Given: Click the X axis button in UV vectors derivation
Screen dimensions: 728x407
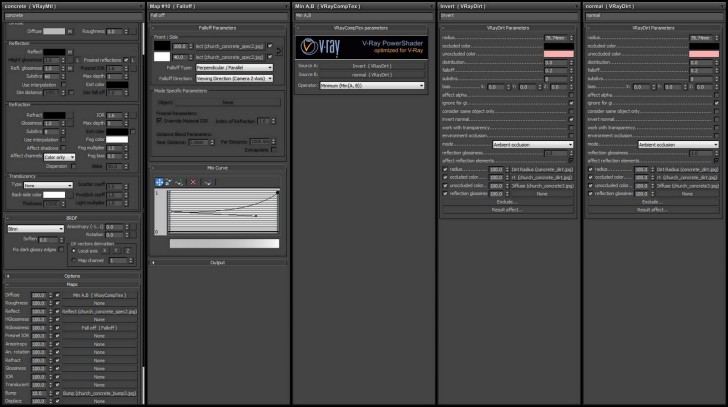Looking at the screenshot, I should point(104,251).
